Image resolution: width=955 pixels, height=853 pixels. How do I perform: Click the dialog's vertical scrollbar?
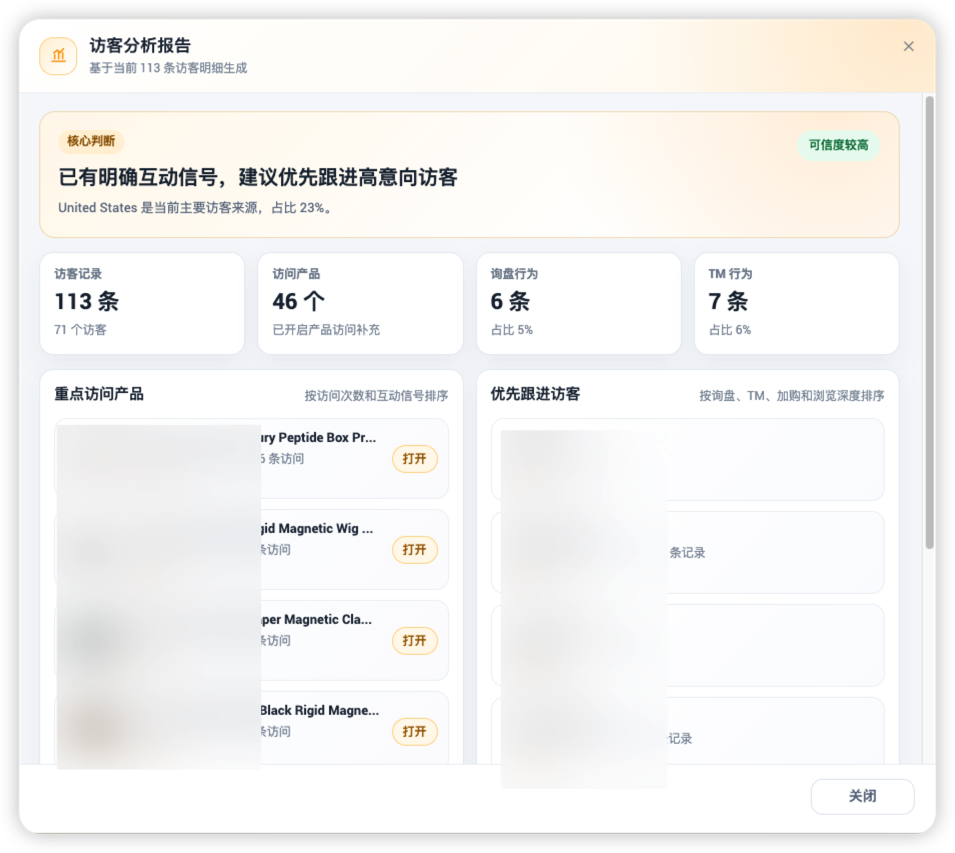(x=929, y=323)
